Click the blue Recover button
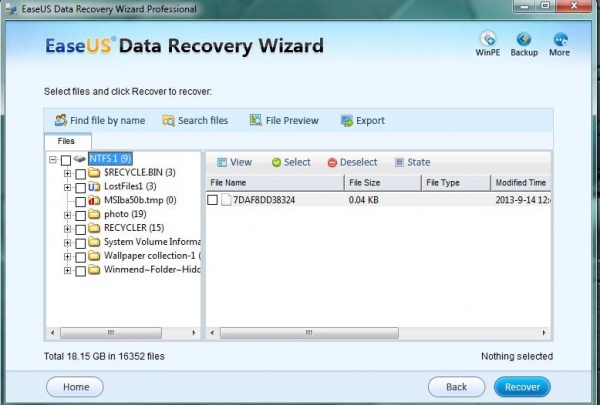Screen dimensions: 600x405 point(522,387)
